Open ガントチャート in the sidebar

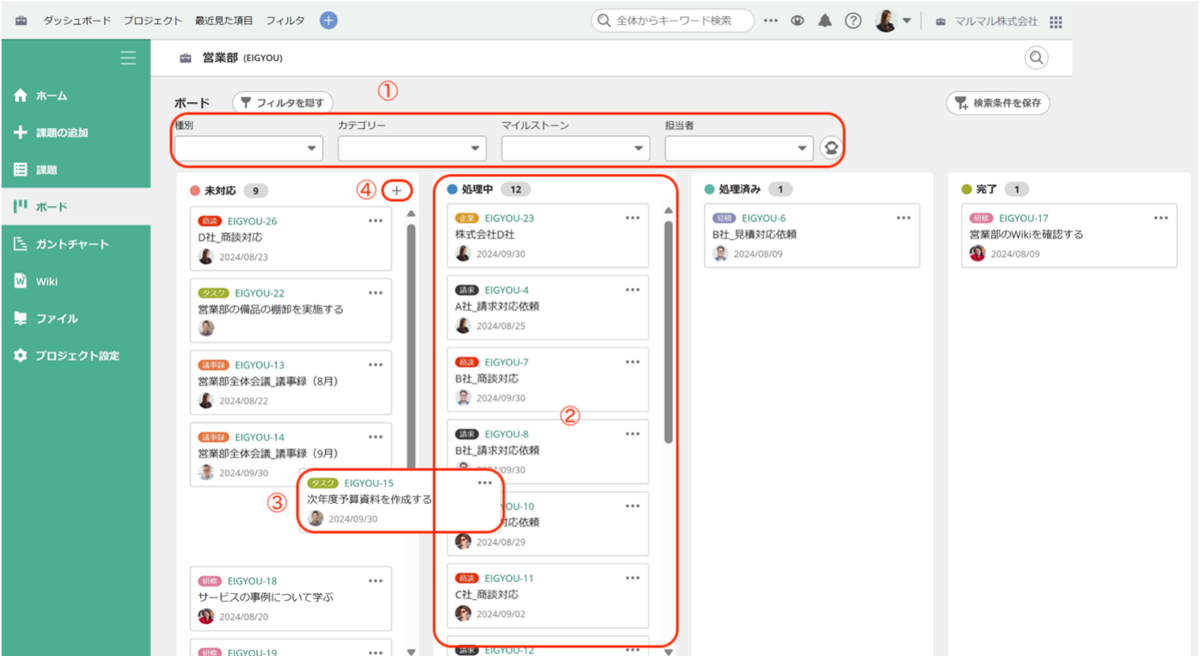72,244
